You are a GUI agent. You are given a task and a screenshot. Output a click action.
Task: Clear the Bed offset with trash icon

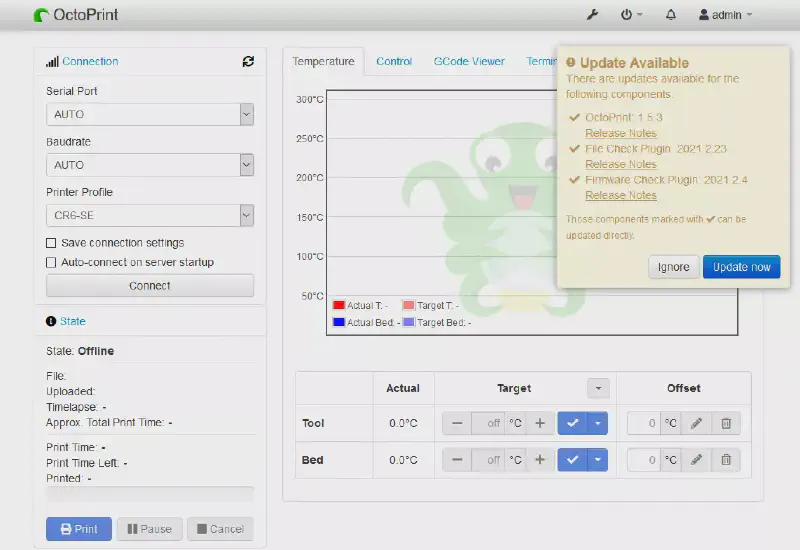[x=726, y=460]
